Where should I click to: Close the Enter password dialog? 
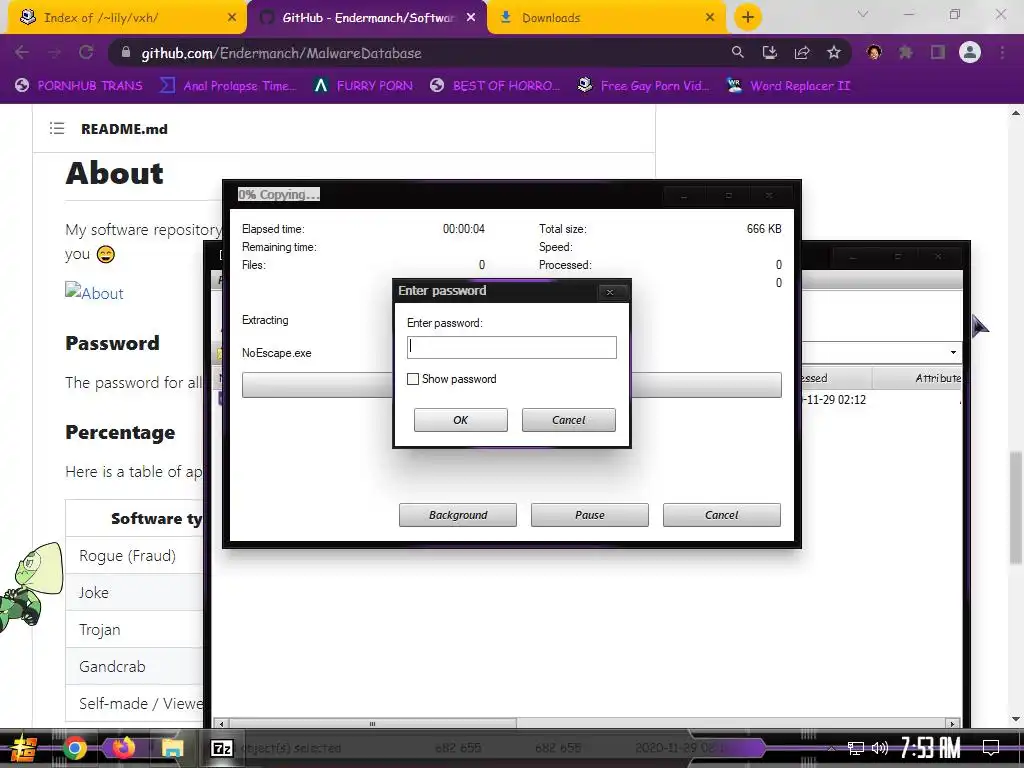pos(609,292)
